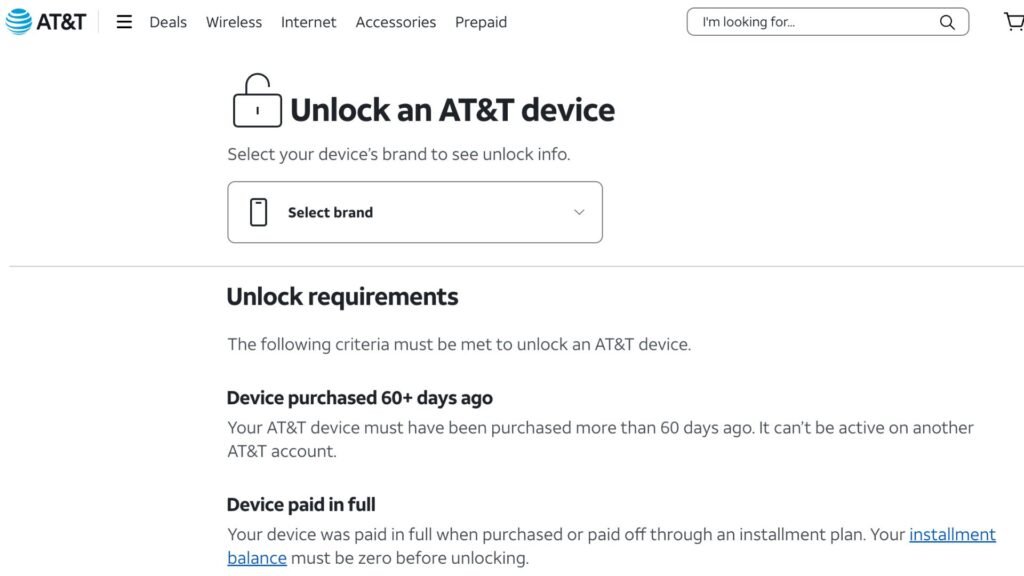This screenshot has width=1024, height=576.
Task: Click the AT&T wordmark next to the globe
Action: 60,20
